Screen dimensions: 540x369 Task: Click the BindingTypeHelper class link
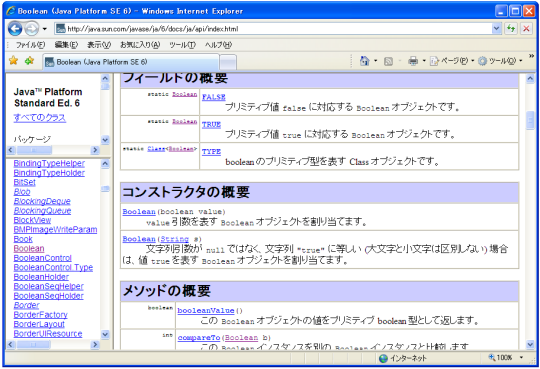[x=49, y=163]
